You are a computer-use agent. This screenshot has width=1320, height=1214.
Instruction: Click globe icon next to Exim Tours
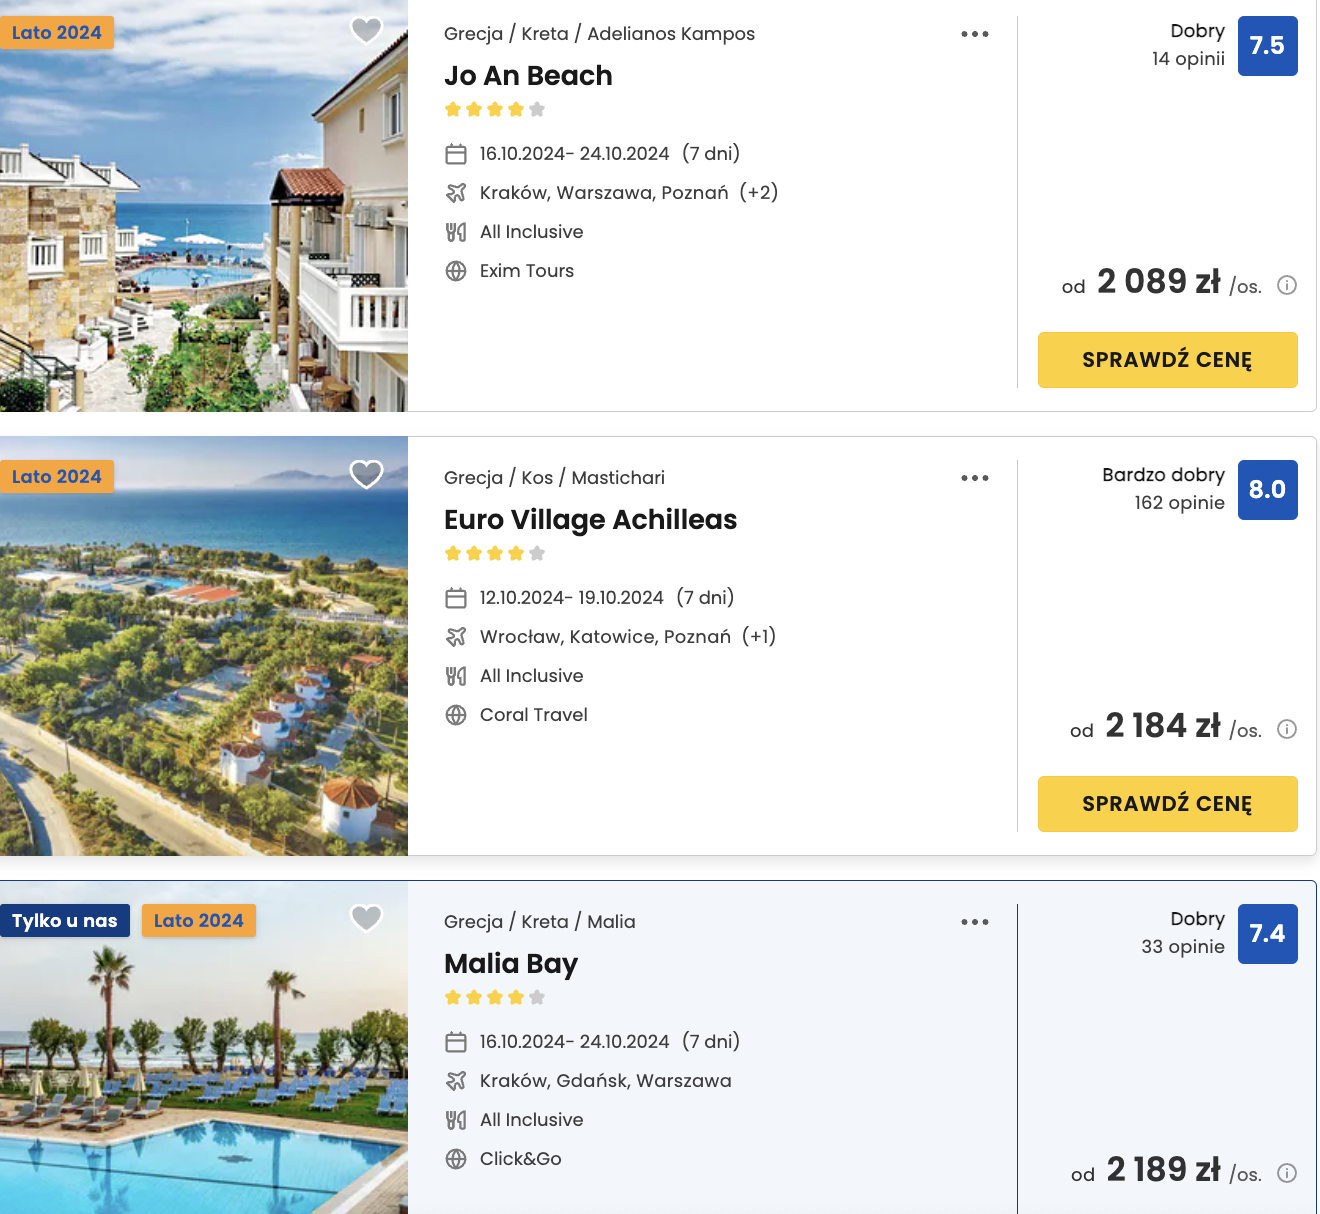coord(456,271)
